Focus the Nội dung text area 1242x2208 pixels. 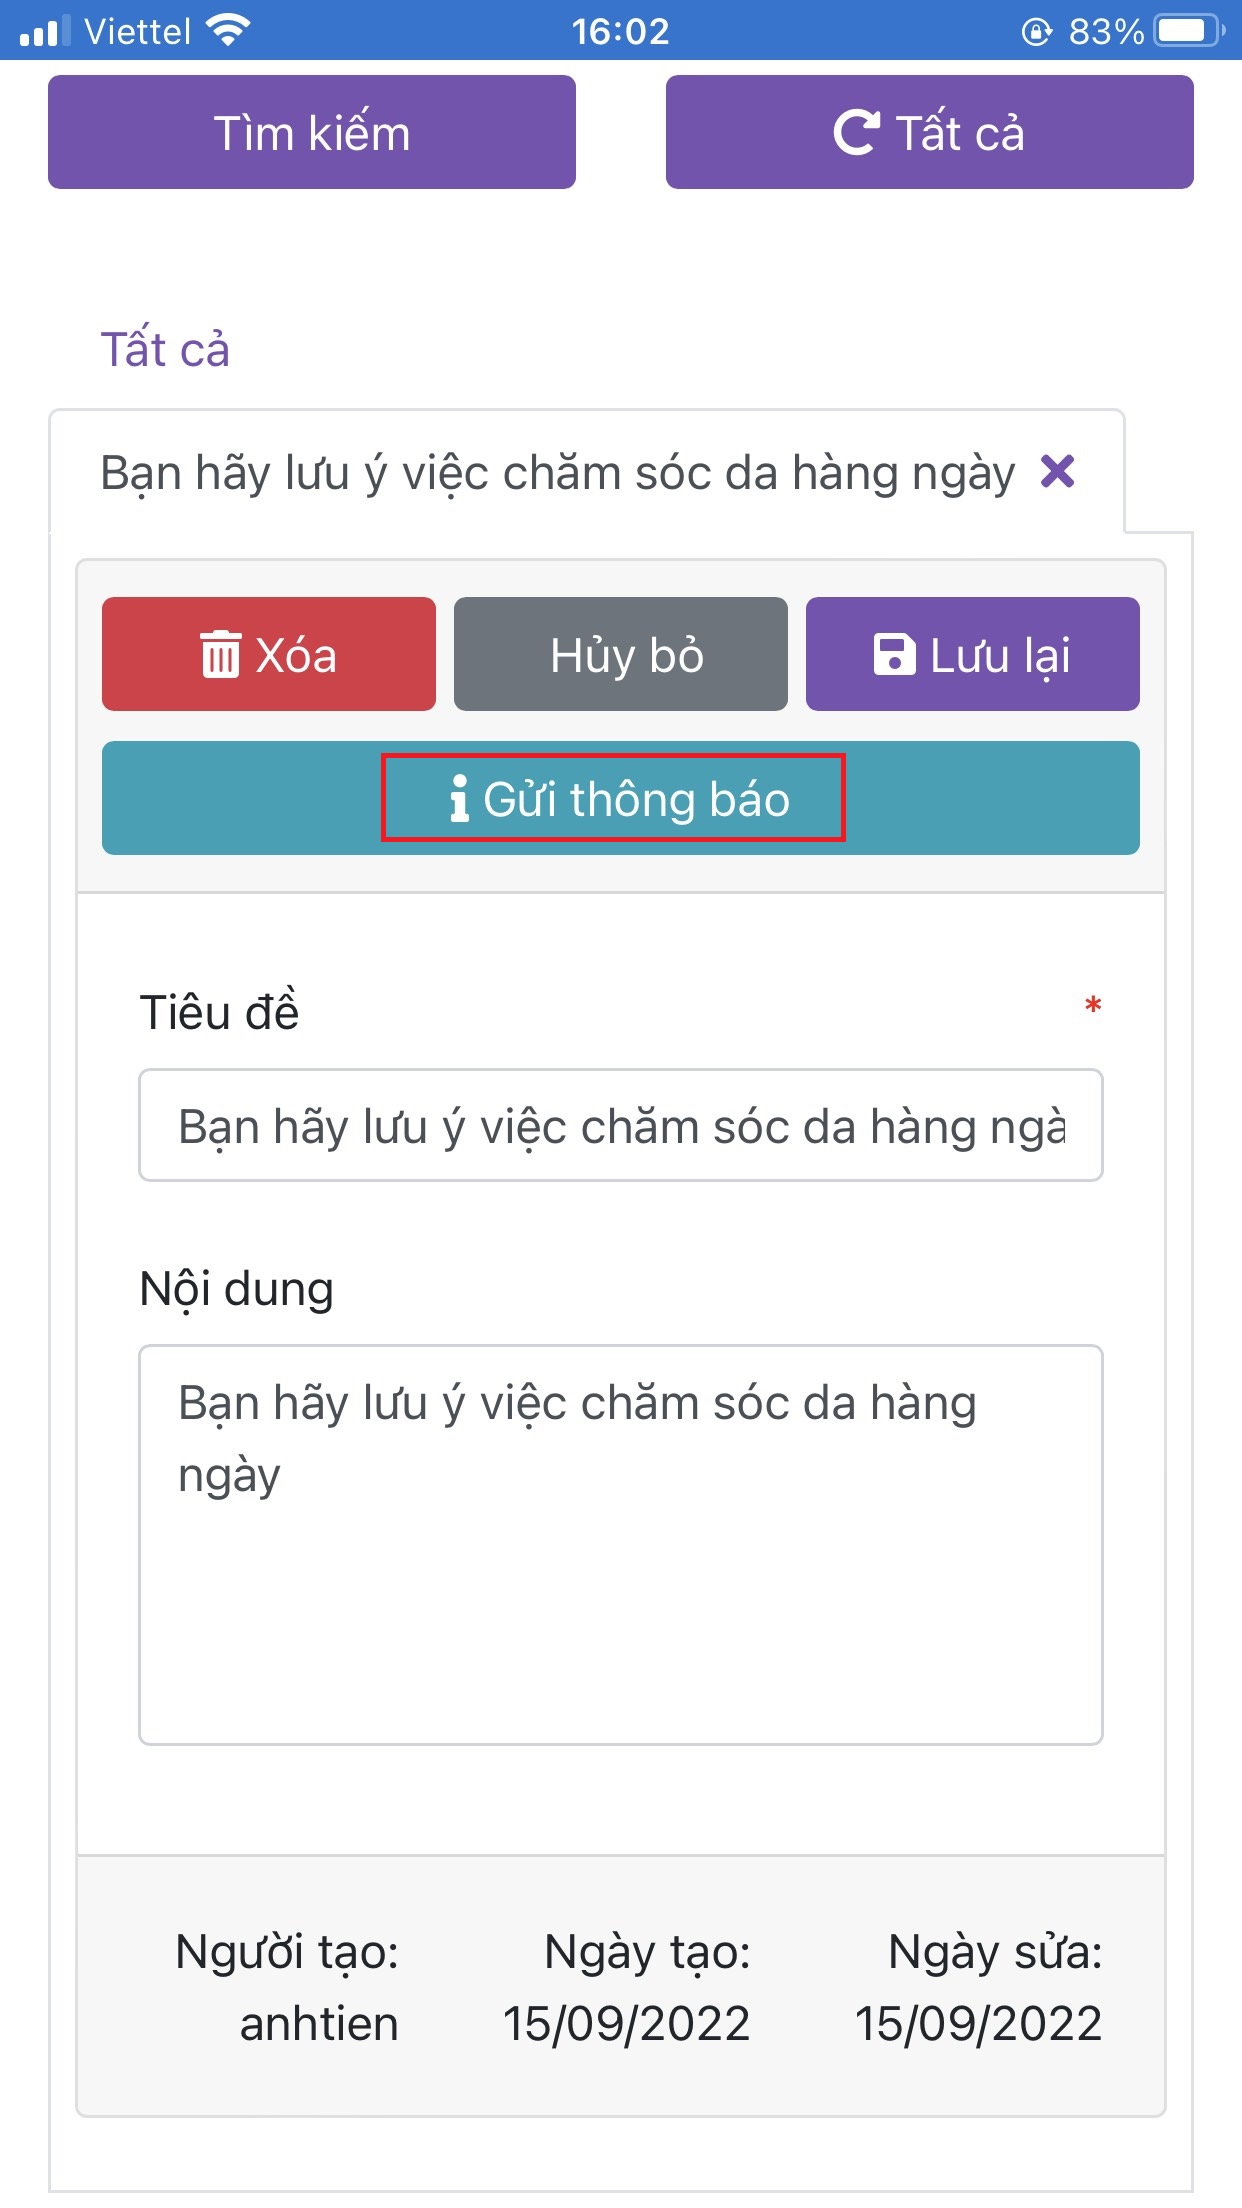coord(621,1545)
